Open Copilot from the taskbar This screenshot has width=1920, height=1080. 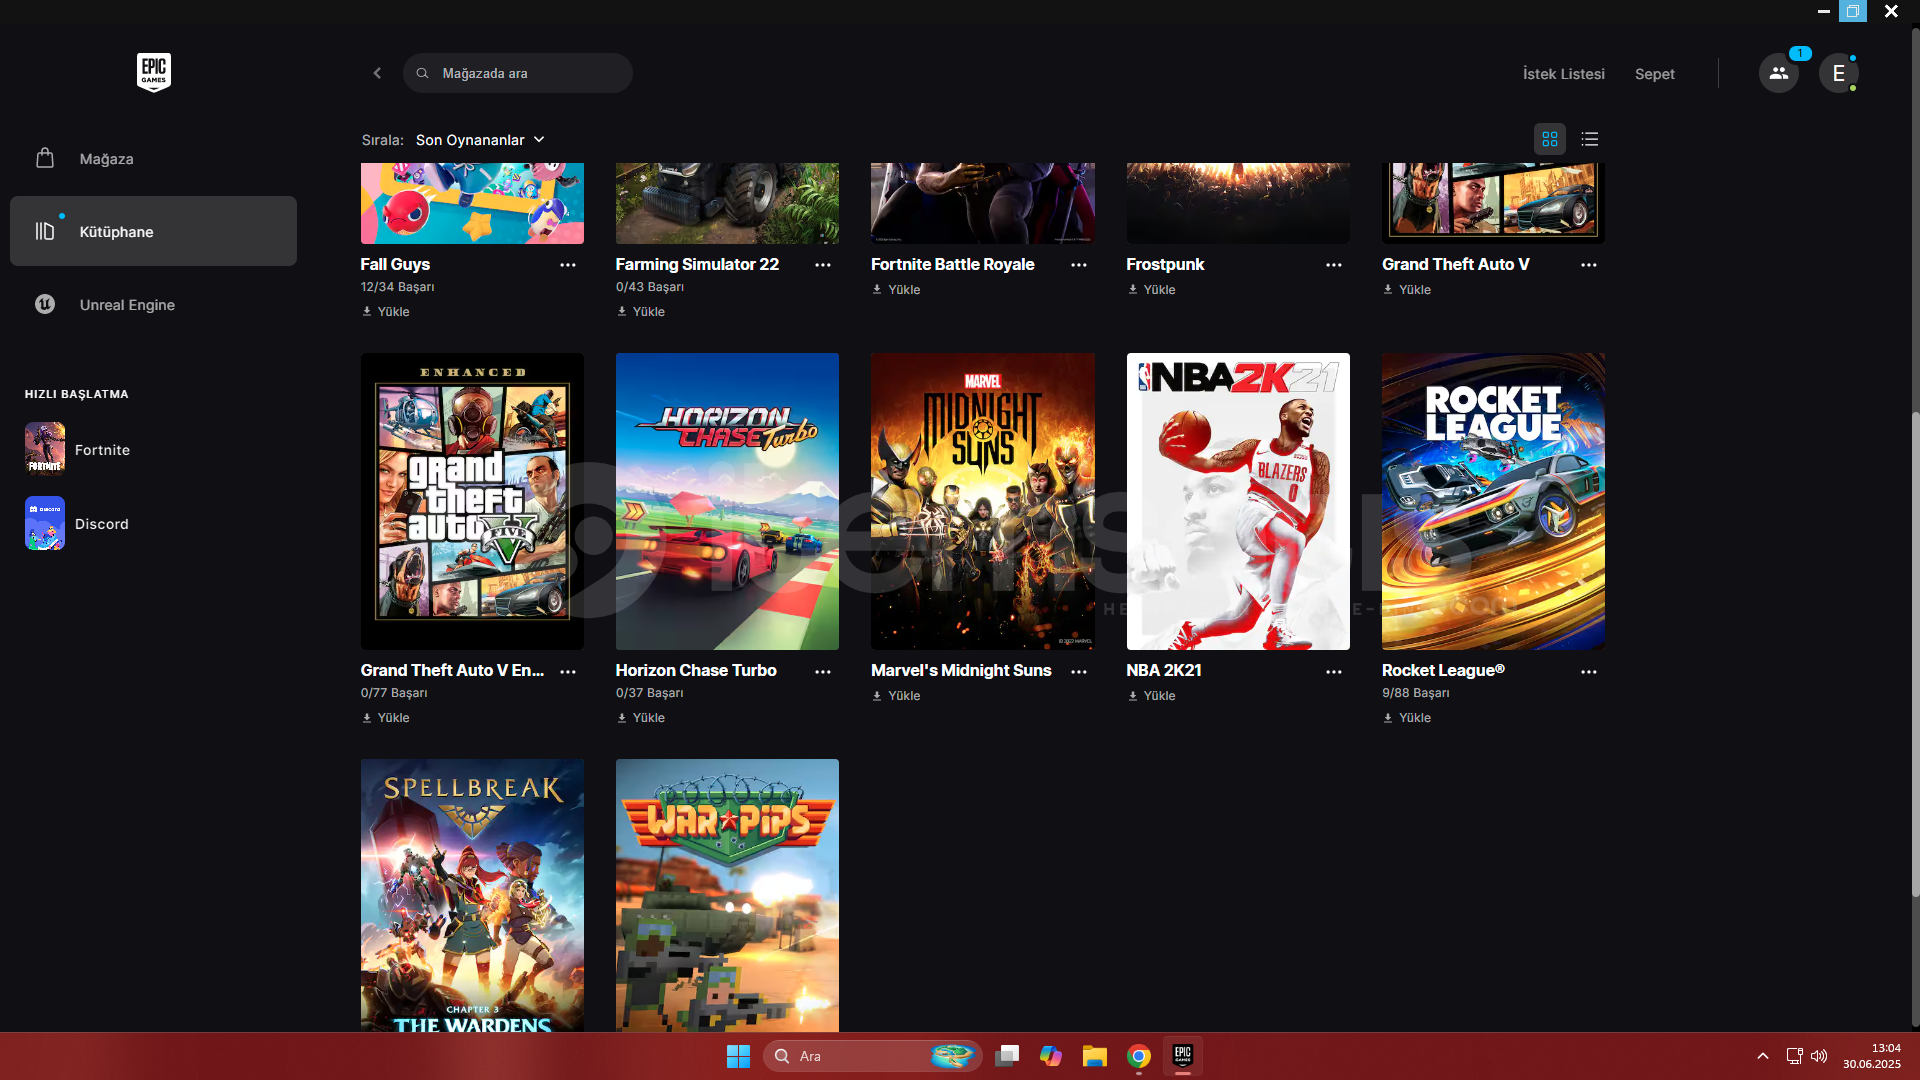pyautogui.click(x=1050, y=1056)
